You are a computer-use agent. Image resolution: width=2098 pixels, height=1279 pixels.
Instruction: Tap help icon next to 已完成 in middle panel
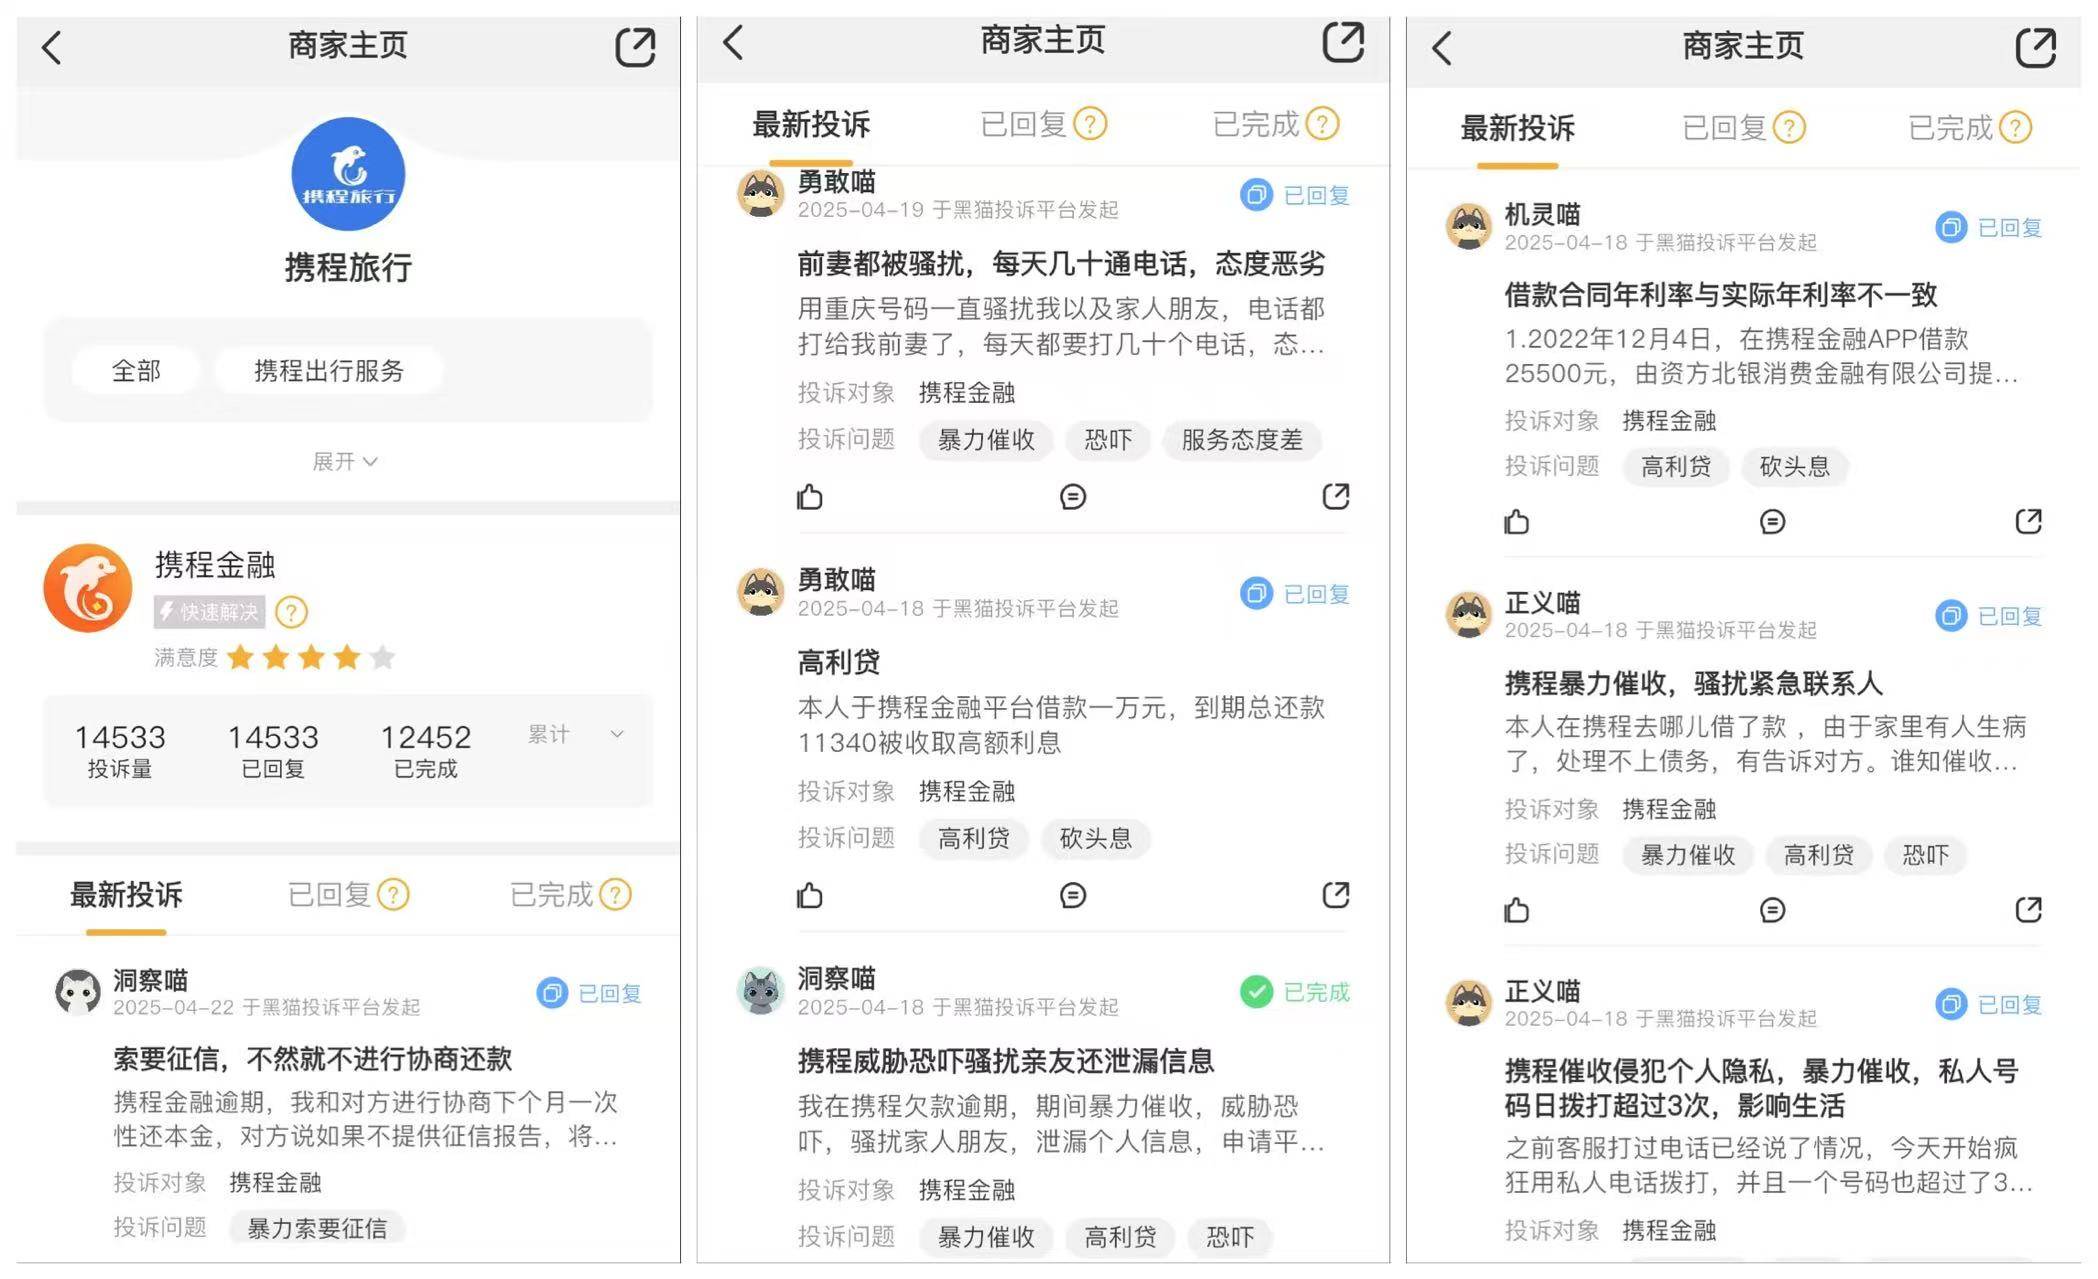tap(1322, 124)
